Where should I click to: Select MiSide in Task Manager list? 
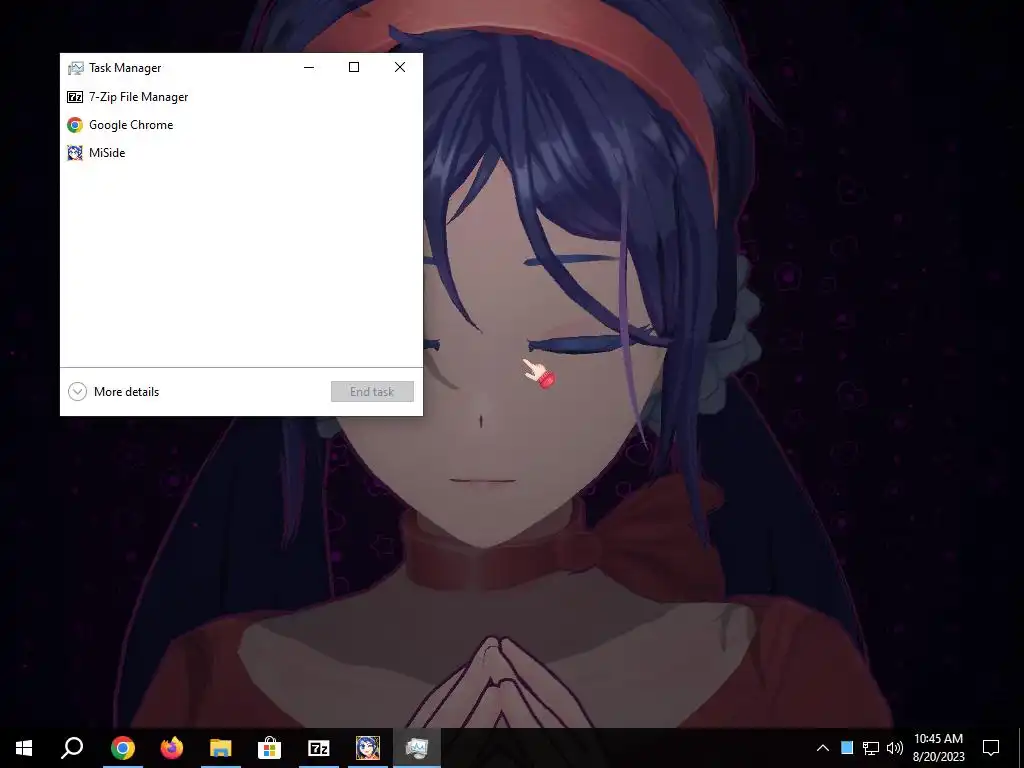coord(241,153)
